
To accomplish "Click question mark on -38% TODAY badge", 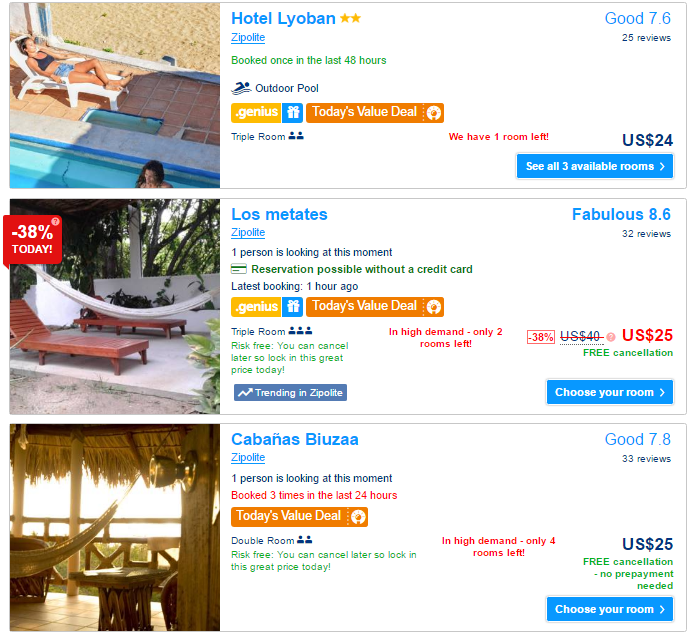I will (x=55, y=221).
